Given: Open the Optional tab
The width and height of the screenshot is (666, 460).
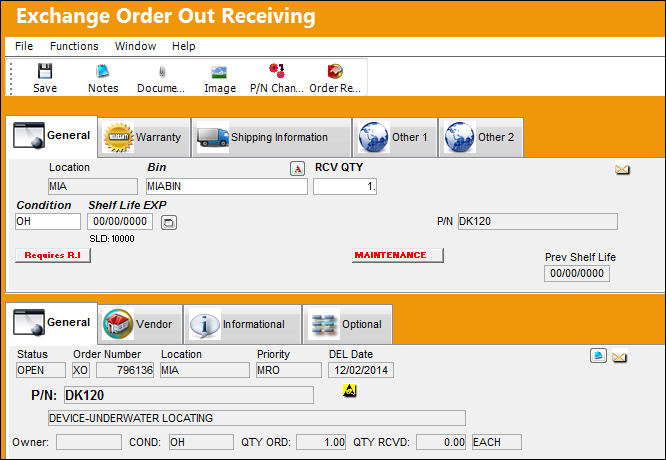Looking at the screenshot, I should 347,324.
